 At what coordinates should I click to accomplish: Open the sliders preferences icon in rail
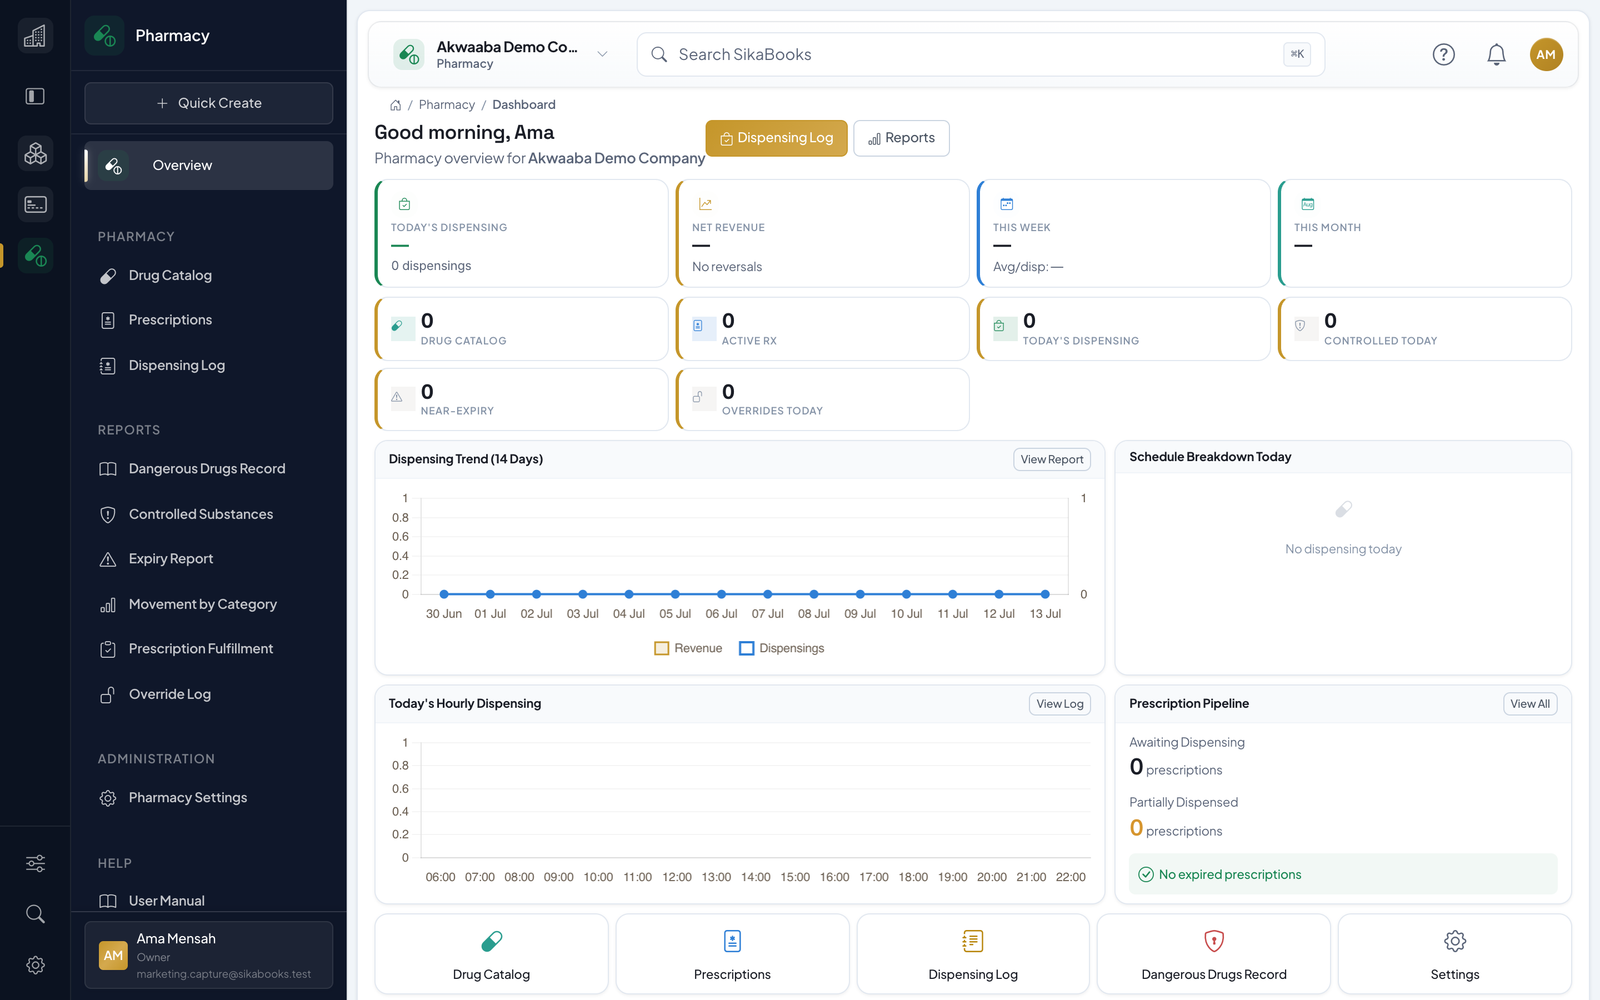(x=35, y=863)
